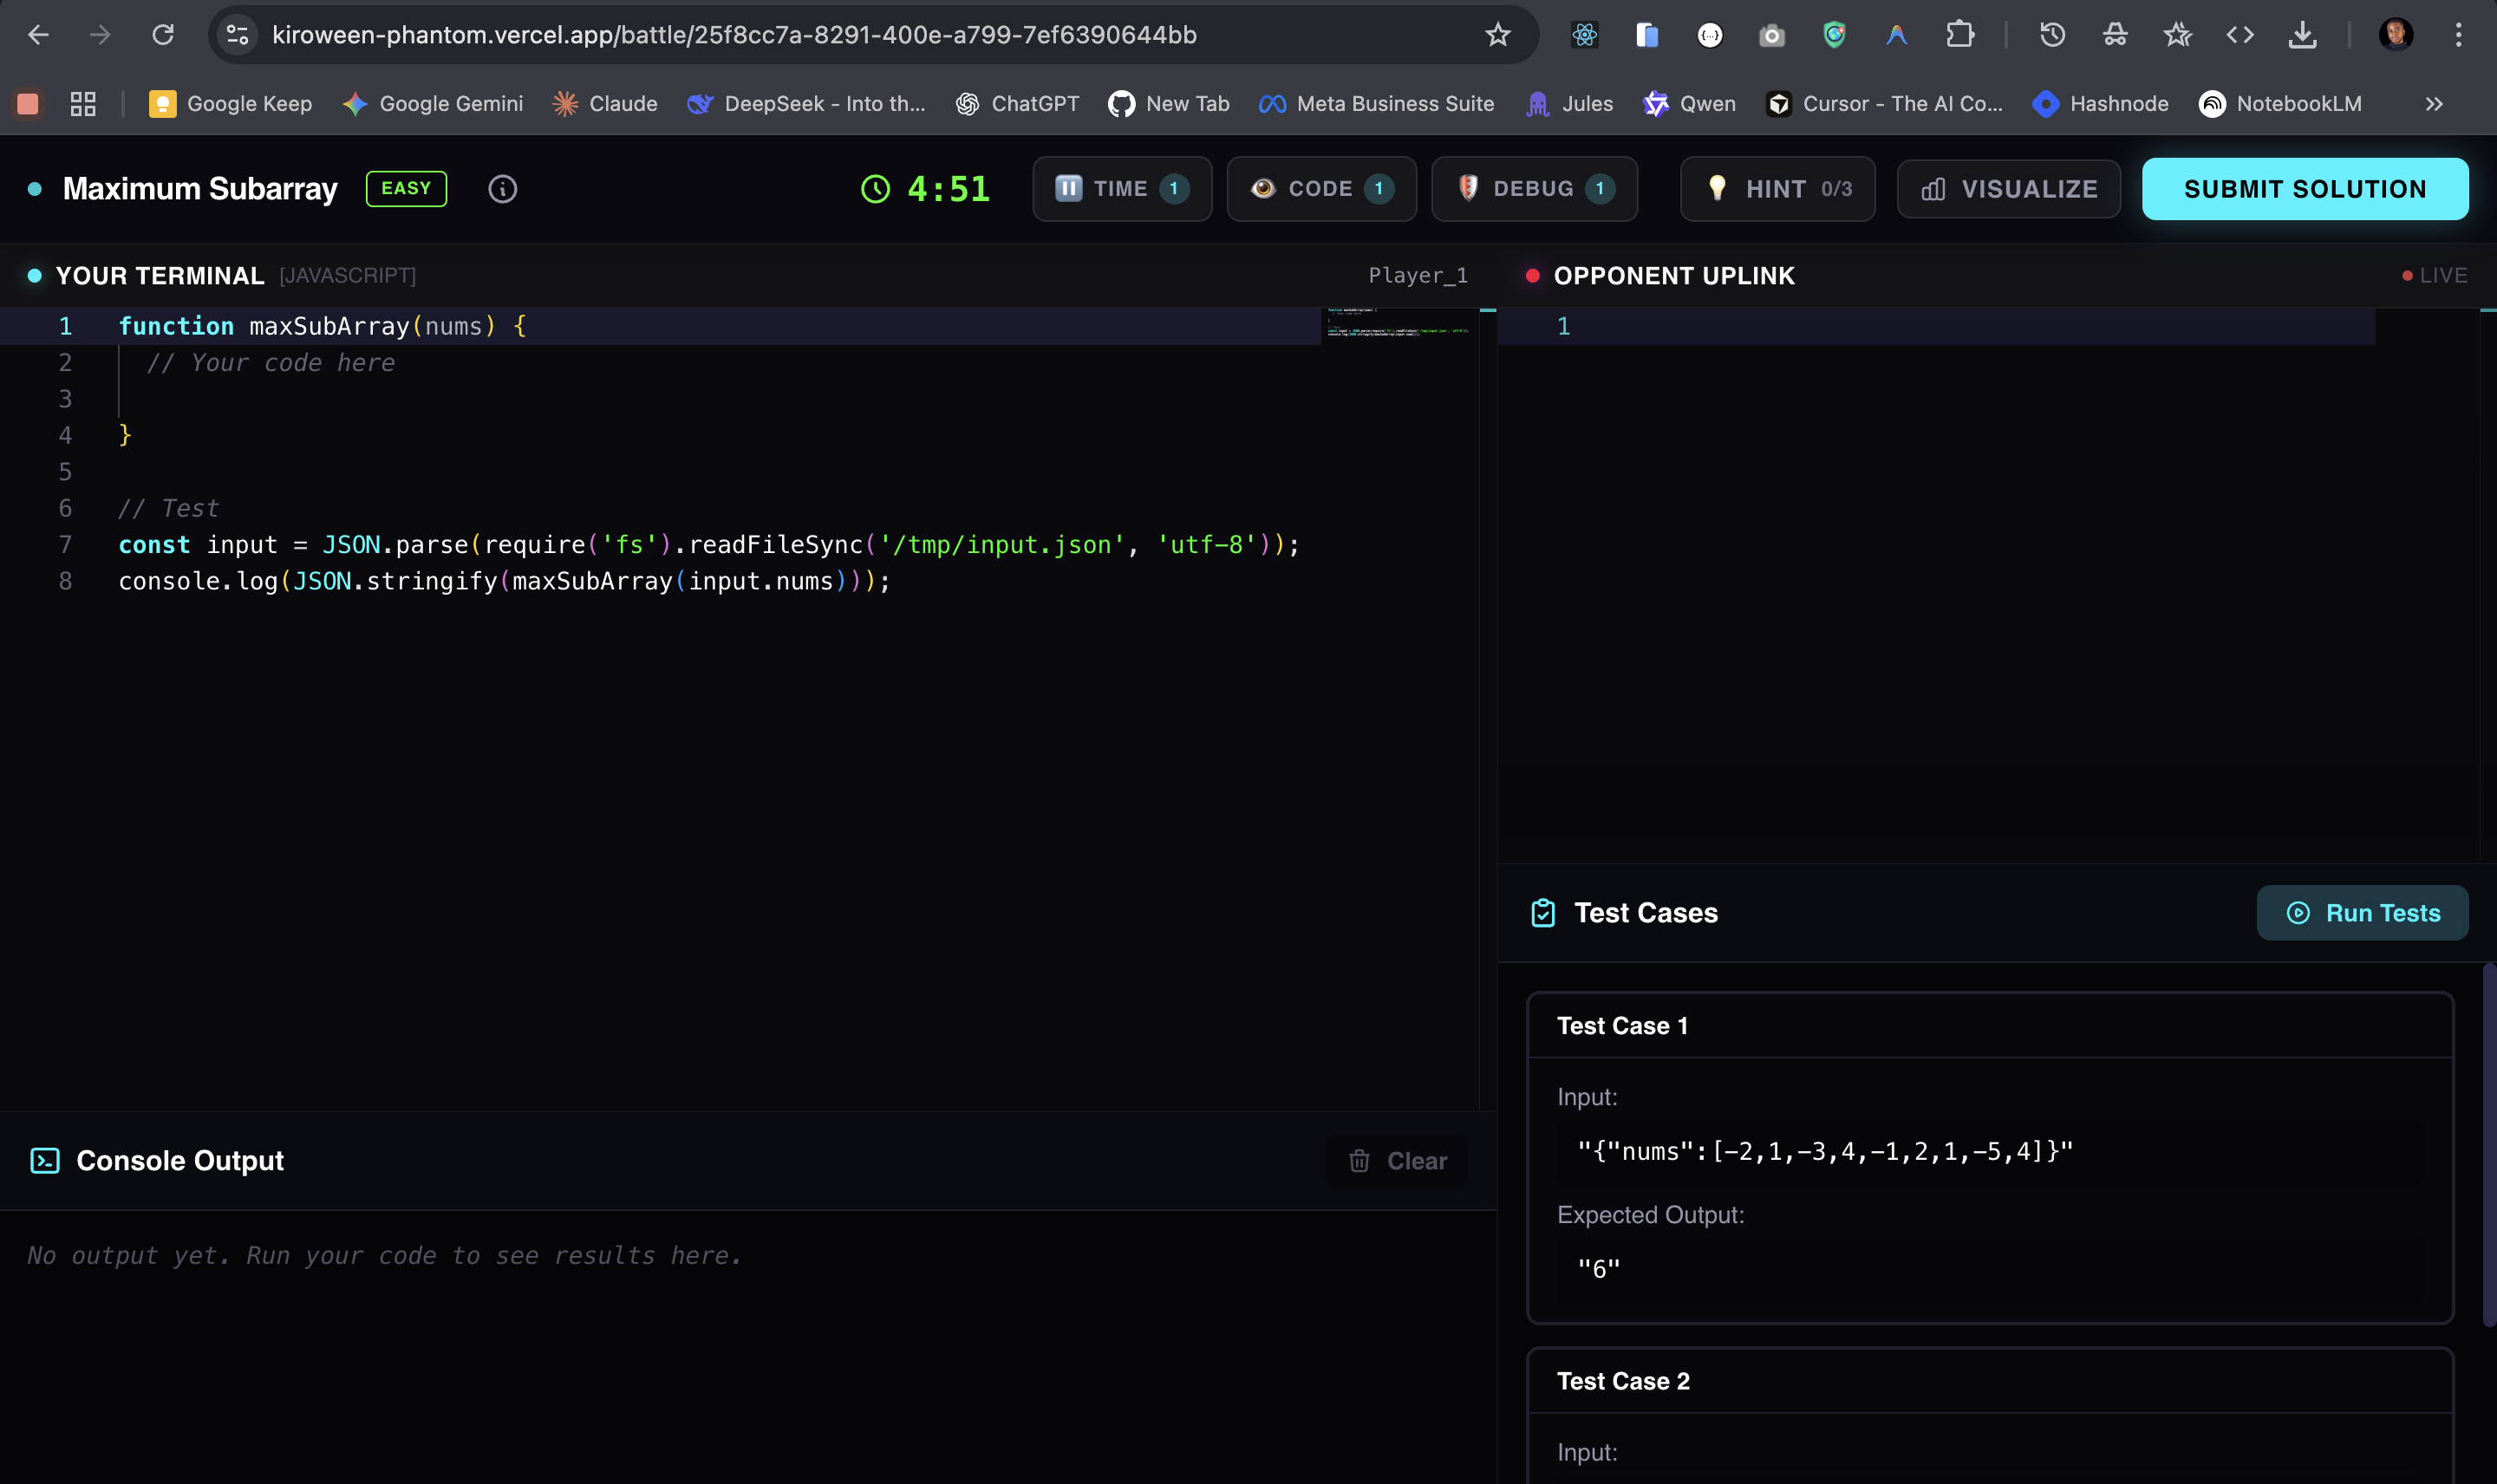Open the browser extensions puzzle icon
This screenshot has height=1484, width=2497.
[1959, 35]
